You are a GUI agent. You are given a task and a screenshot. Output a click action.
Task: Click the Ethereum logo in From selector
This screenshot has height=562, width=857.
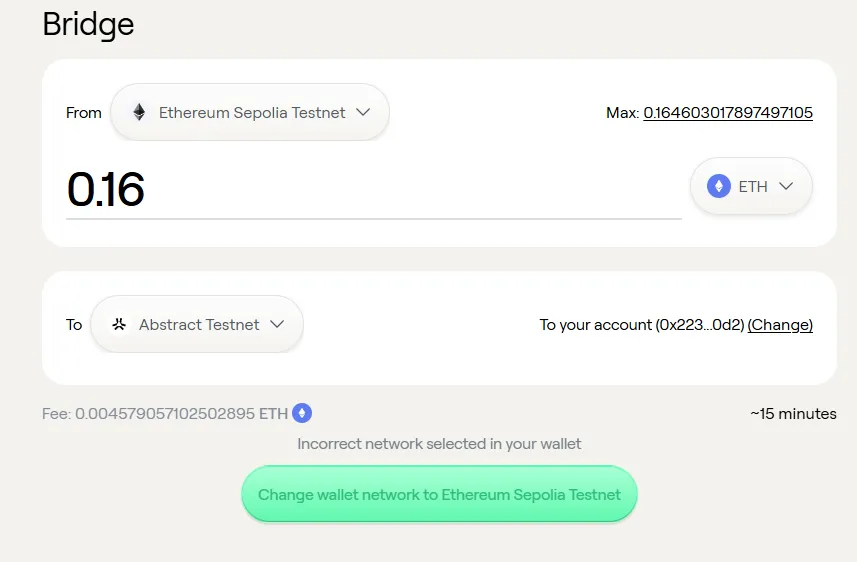click(139, 113)
